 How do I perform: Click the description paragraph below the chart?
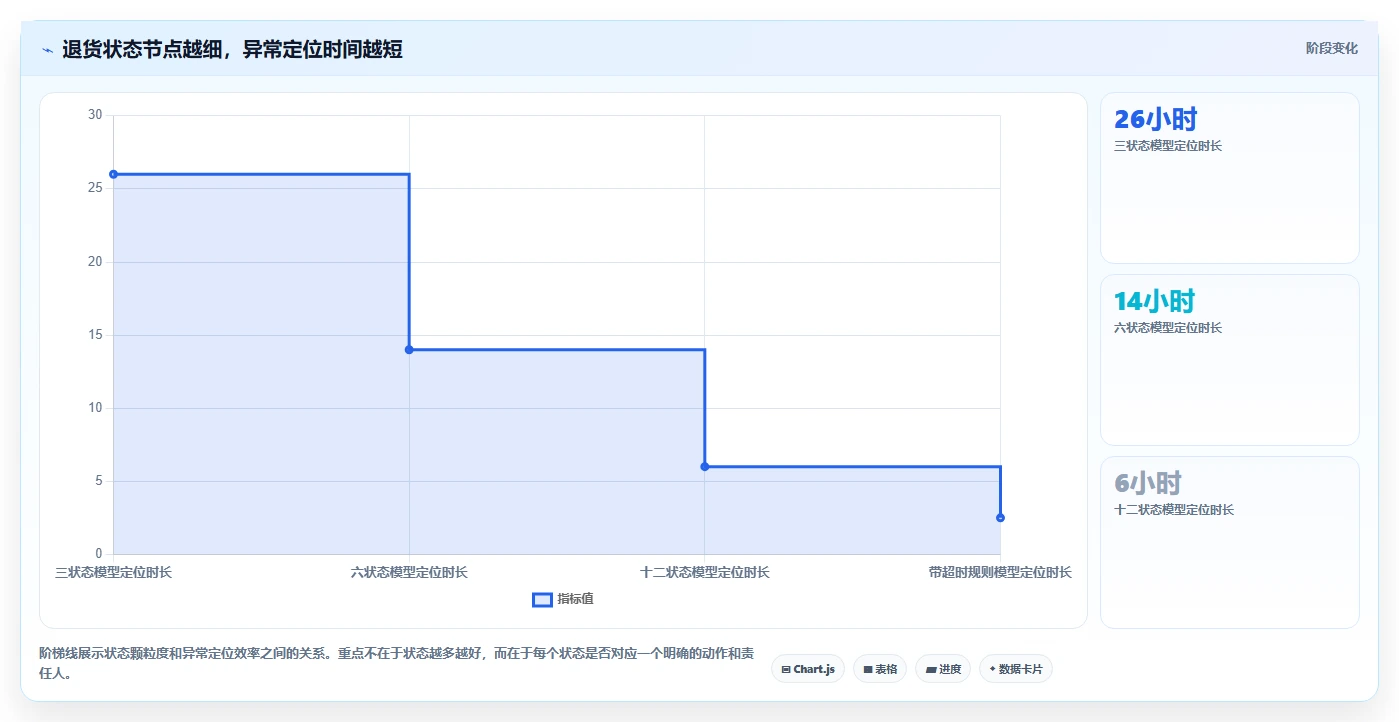coord(396,663)
